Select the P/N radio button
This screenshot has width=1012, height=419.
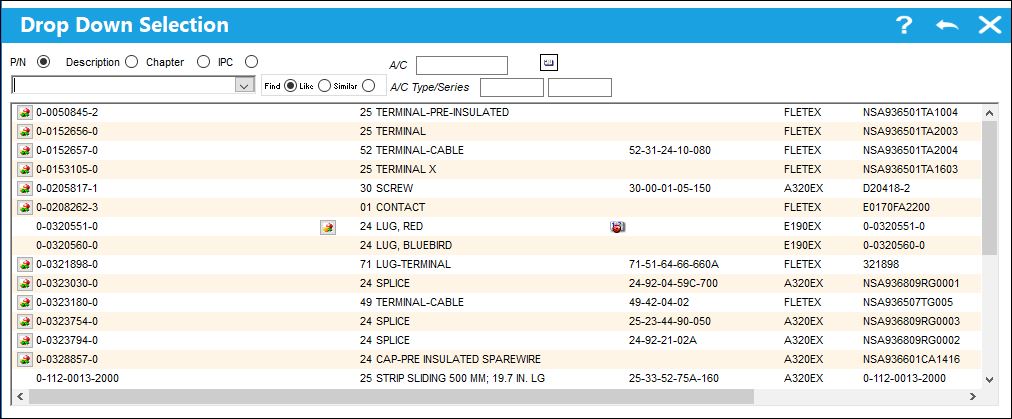pyautogui.click(x=44, y=62)
